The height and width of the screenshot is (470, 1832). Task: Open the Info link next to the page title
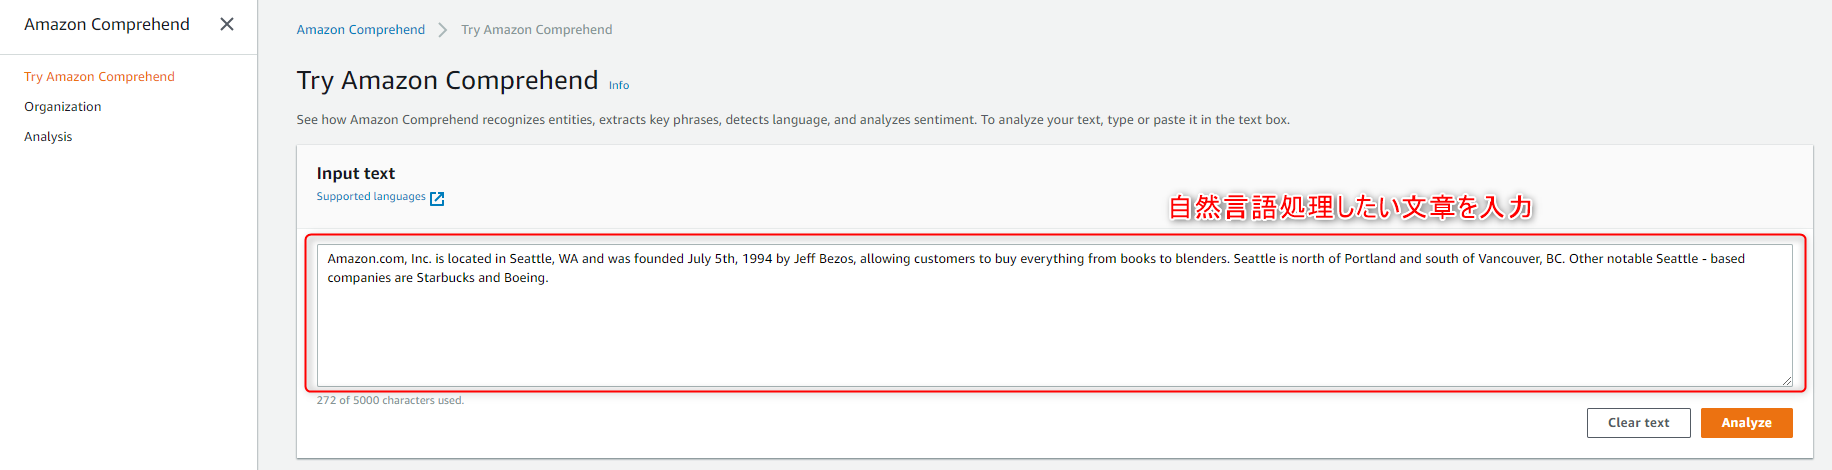tap(619, 86)
